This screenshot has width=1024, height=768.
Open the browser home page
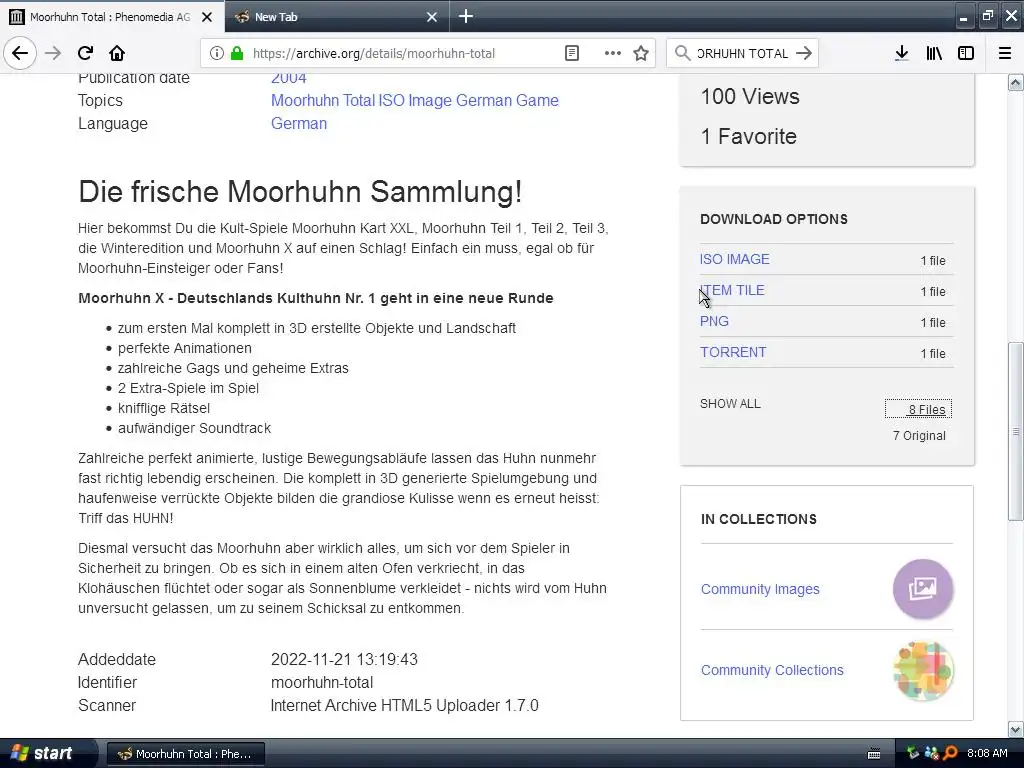coord(117,53)
